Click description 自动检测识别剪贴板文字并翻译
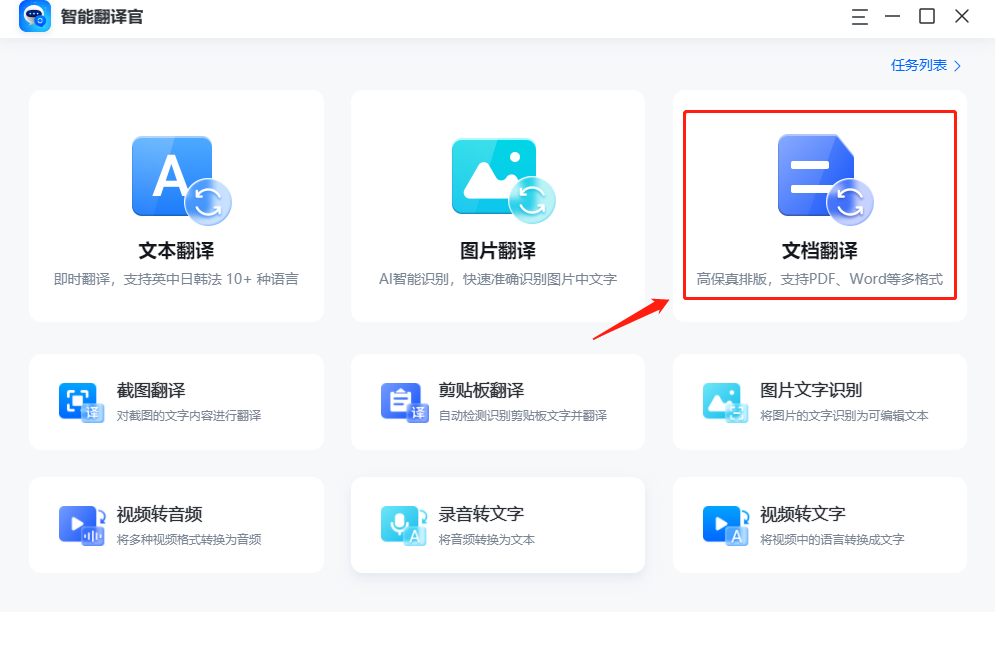Screen dimensions: 1007x657 tap(523, 416)
